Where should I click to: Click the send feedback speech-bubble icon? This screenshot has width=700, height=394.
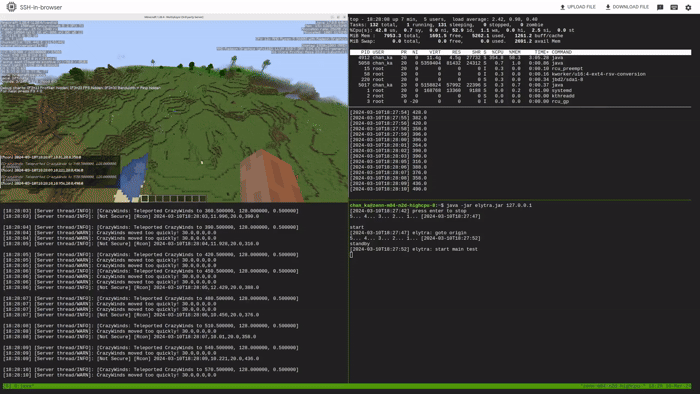(660, 7)
